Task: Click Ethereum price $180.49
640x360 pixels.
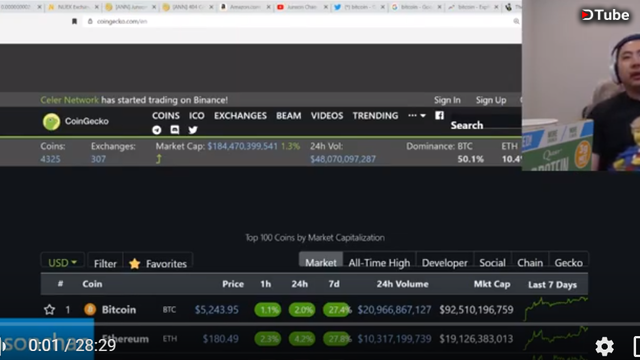Action: tap(221, 339)
